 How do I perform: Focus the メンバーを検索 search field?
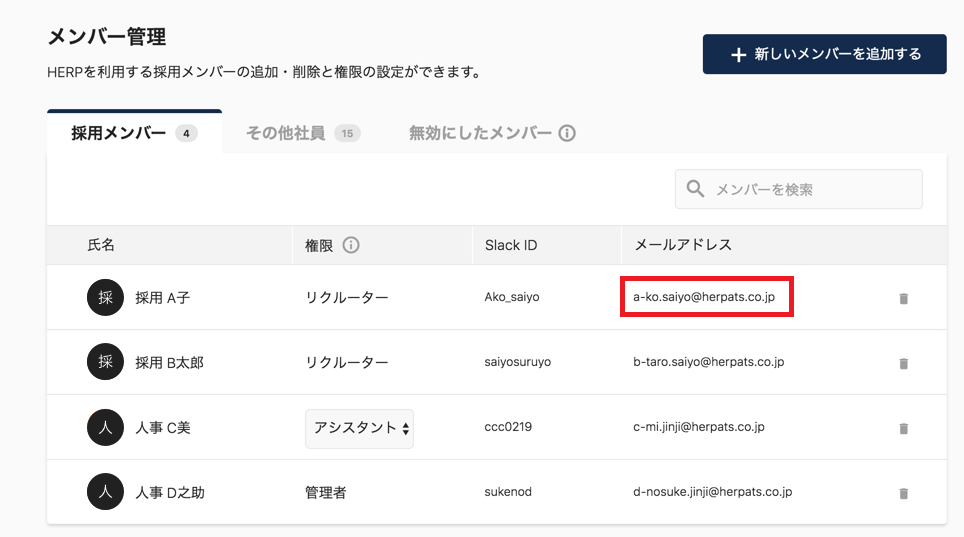[x=810, y=189]
